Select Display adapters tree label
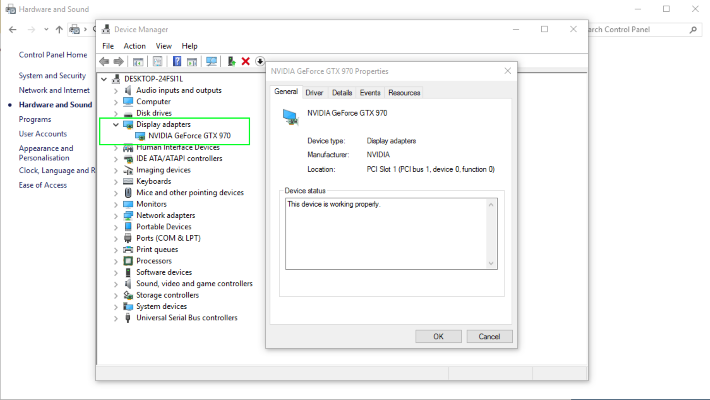The image size is (710, 400). [x=163, y=125]
